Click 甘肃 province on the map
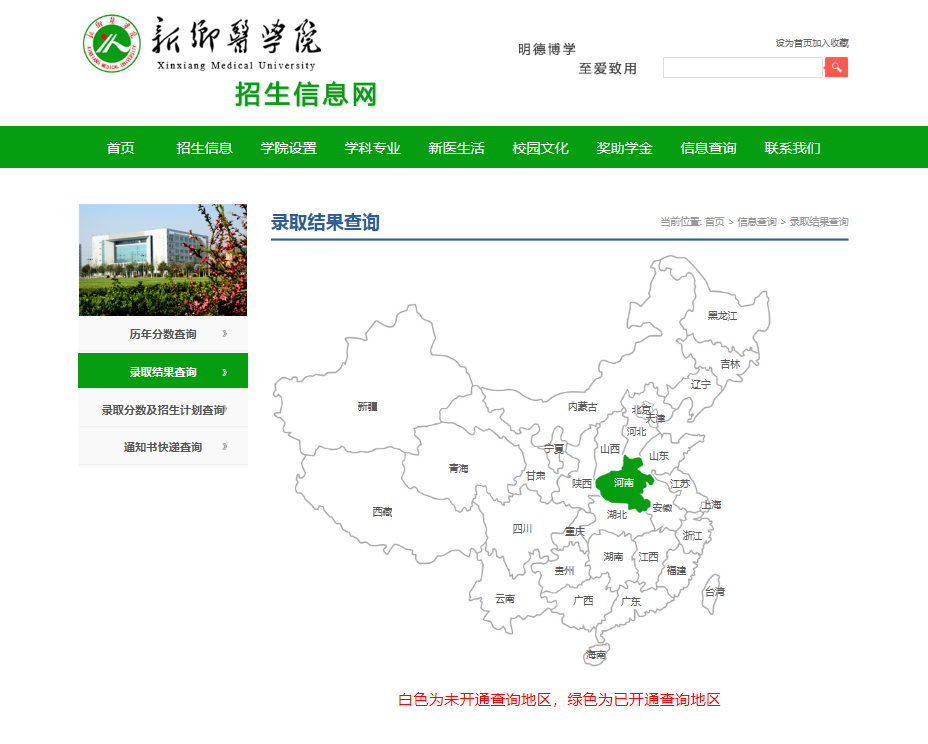Screen dimensions: 928x744 536,476
